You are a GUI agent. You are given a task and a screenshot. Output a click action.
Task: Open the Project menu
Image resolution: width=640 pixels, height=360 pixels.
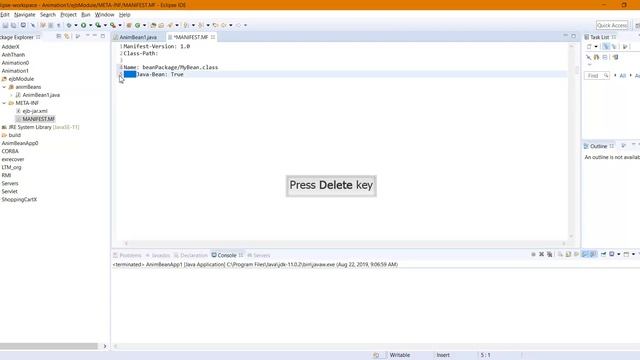tap(68, 15)
